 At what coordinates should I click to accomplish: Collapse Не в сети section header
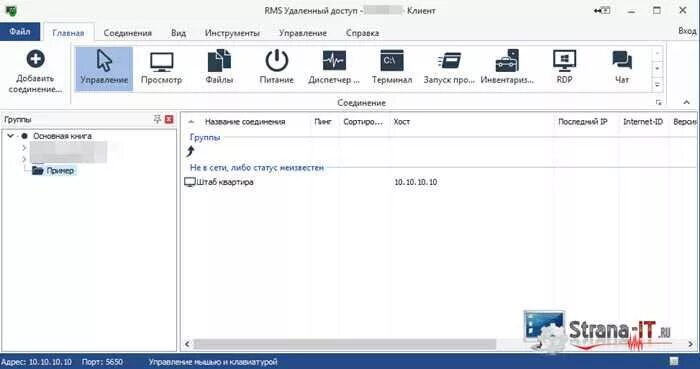pos(257,168)
